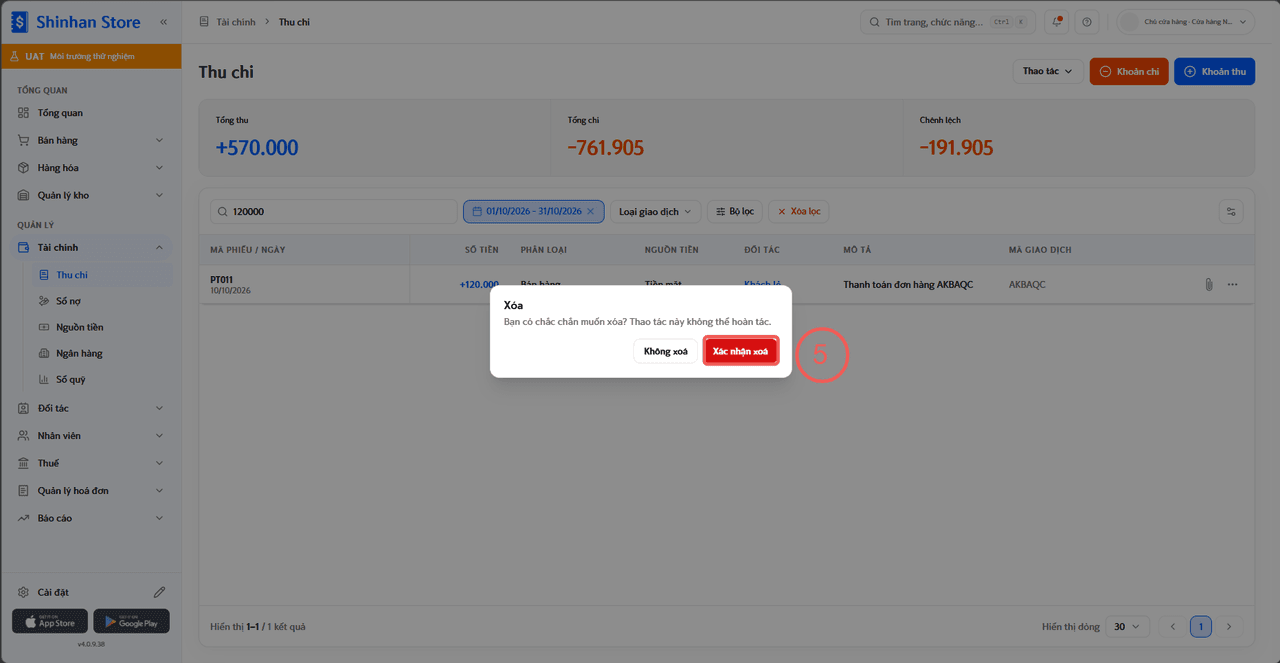Expand the Hàng hóa sidebar section
1280x663 pixels.
91,168
